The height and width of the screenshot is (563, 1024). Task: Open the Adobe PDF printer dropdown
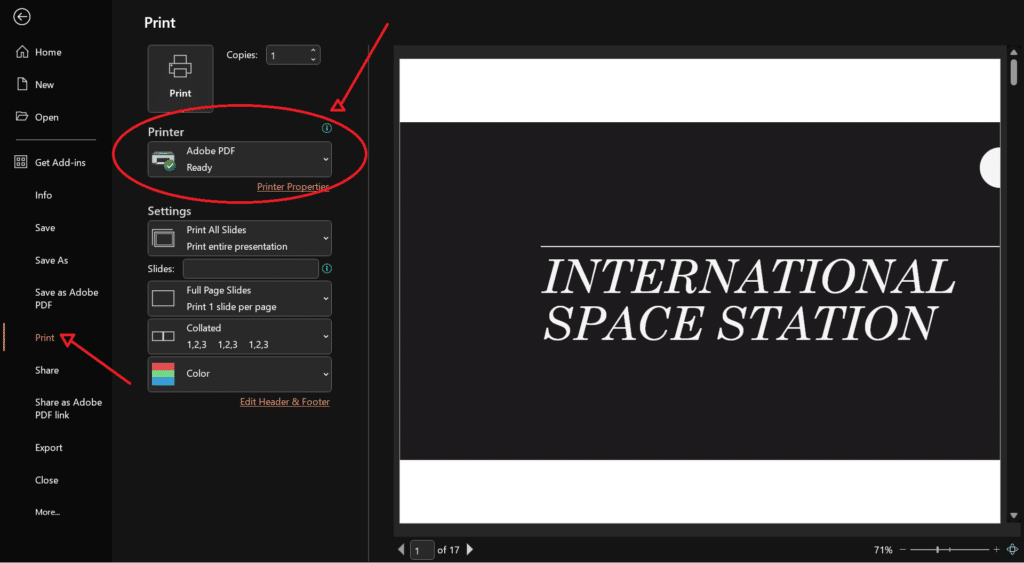(240, 159)
